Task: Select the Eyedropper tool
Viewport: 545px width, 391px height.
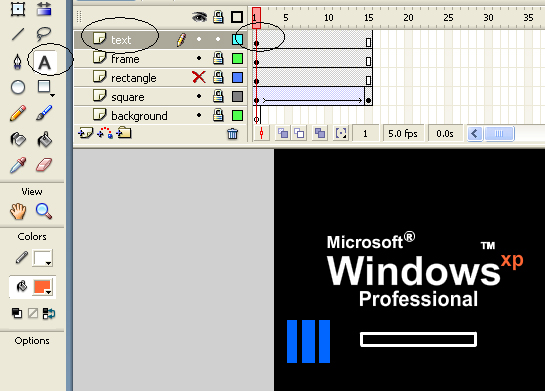Action: (18, 165)
